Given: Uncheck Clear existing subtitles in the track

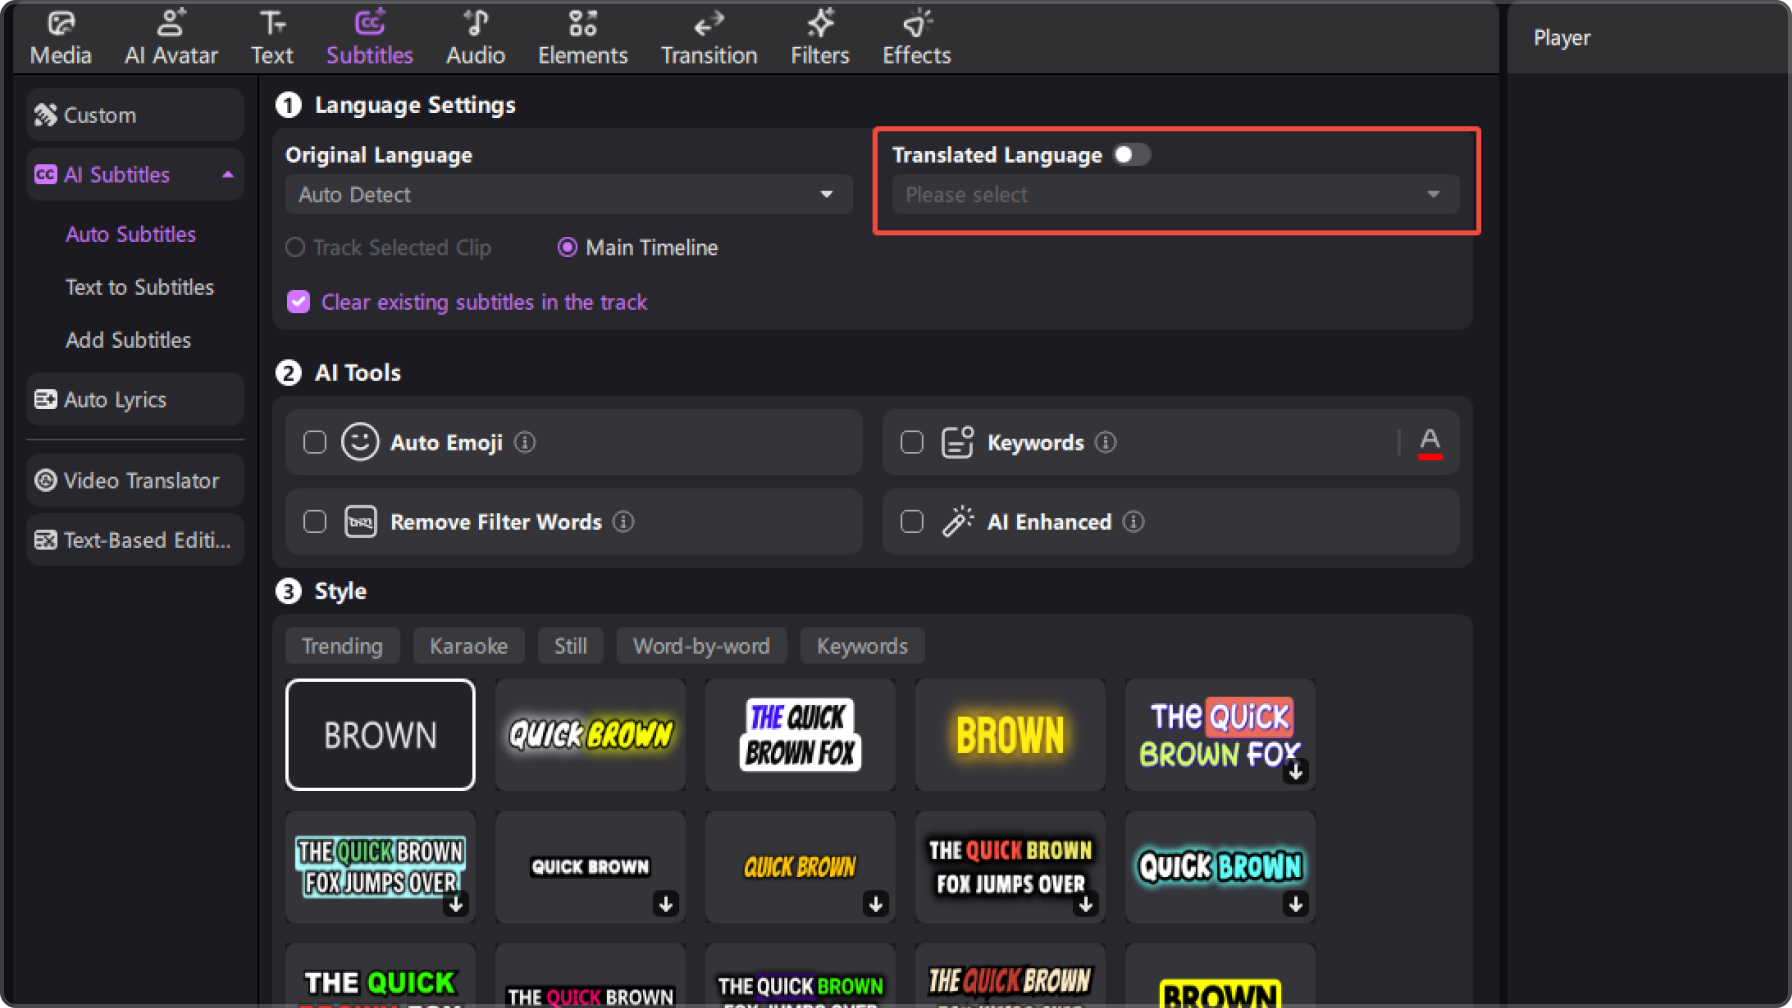Looking at the screenshot, I should click(298, 302).
